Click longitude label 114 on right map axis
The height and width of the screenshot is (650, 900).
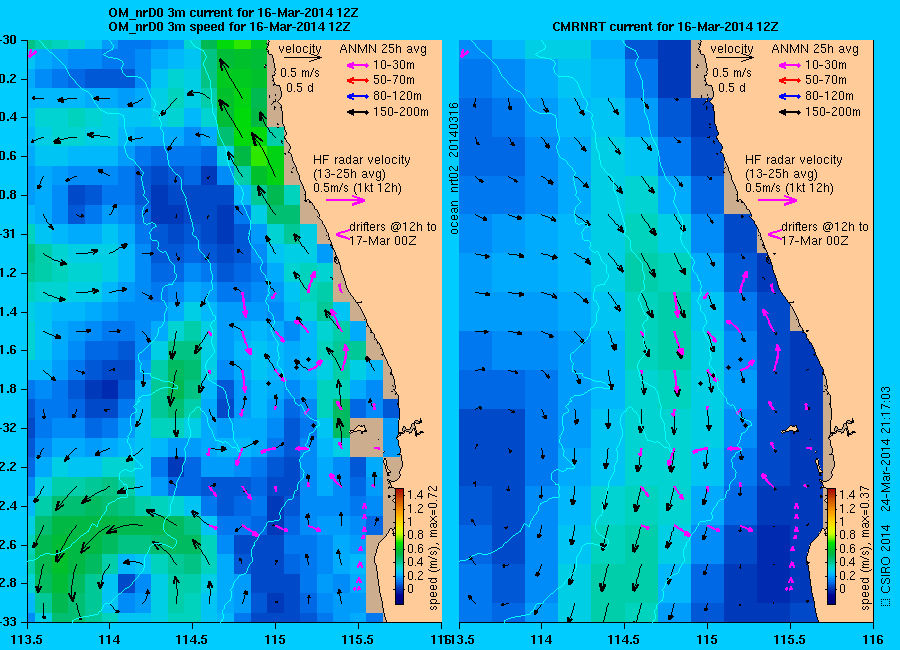tap(541, 639)
